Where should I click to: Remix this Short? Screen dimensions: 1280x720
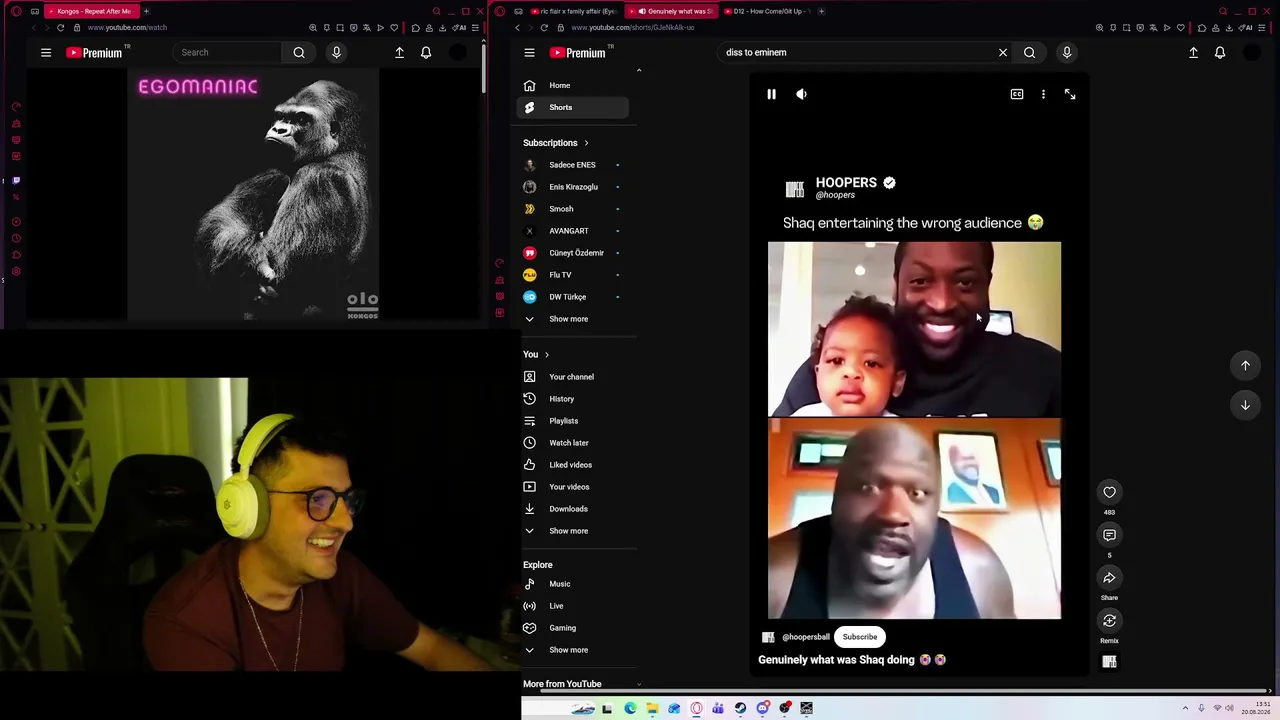coord(1109,621)
